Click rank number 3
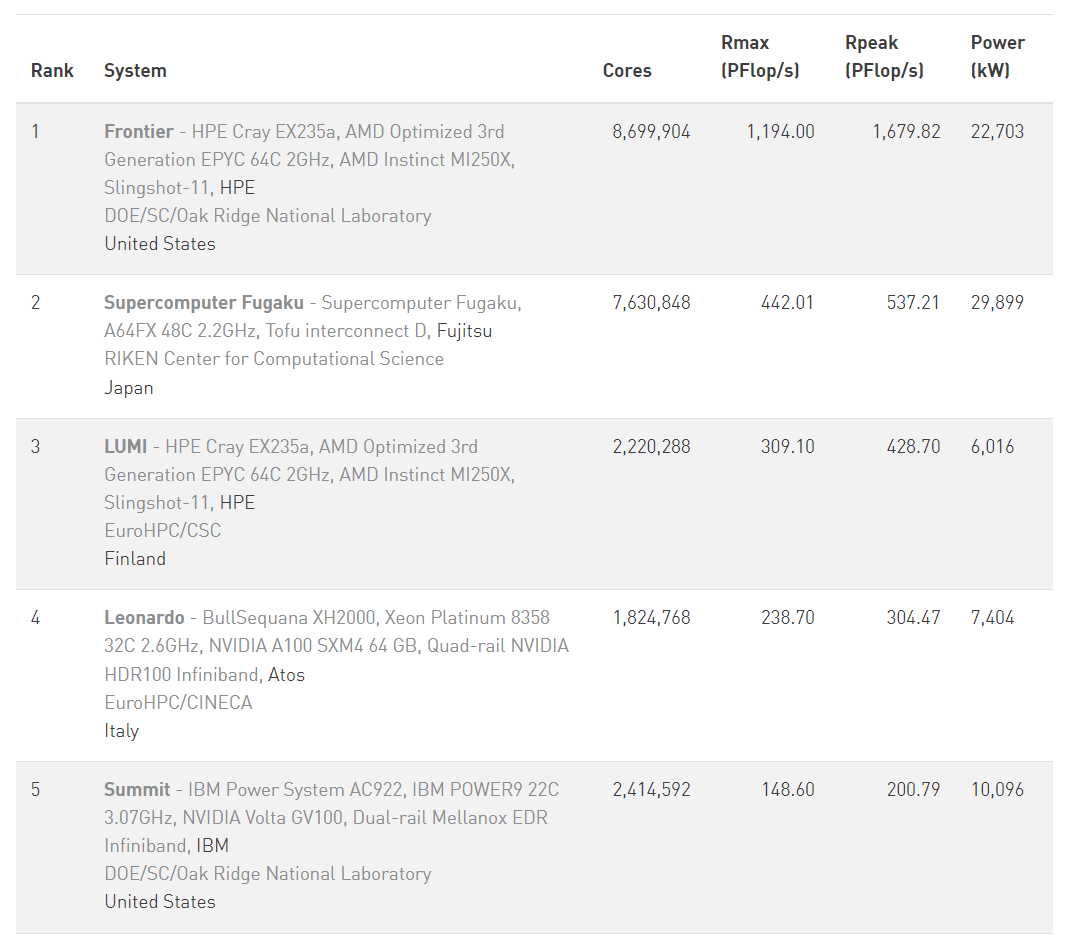Image resolution: width=1079 pixels, height=939 pixels. [x=36, y=446]
